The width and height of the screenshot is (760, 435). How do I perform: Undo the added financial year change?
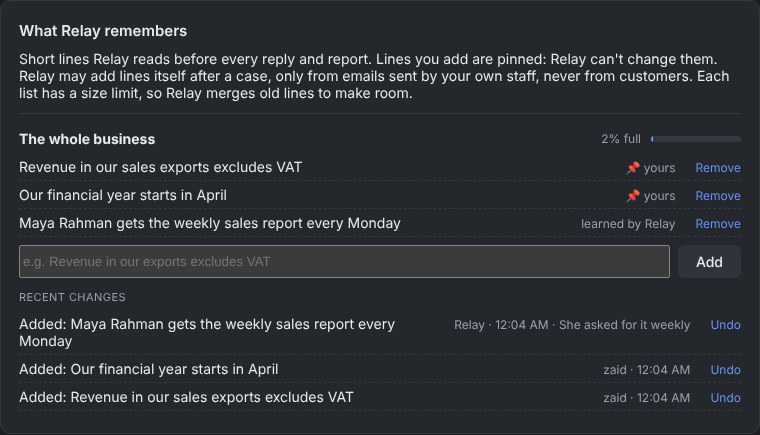pyautogui.click(x=725, y=370)
